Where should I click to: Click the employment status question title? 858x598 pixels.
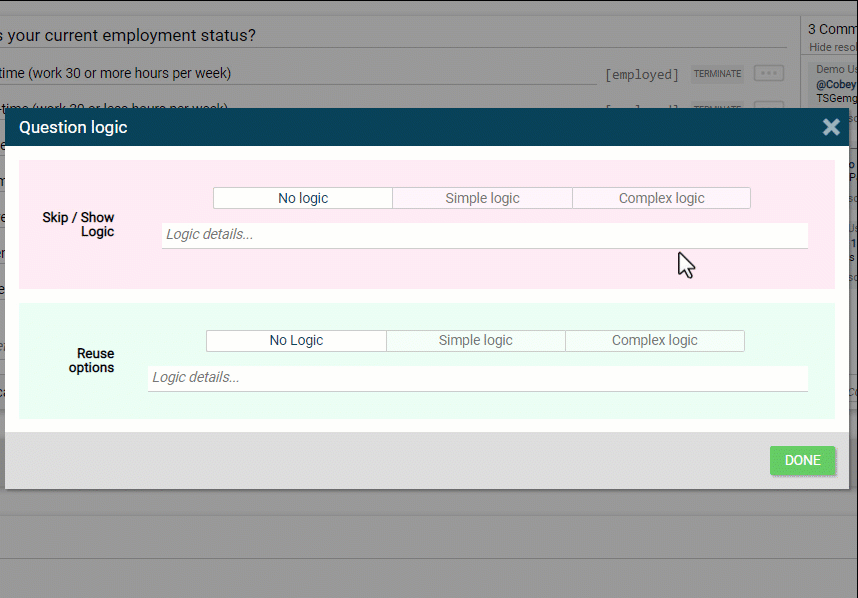130,36
